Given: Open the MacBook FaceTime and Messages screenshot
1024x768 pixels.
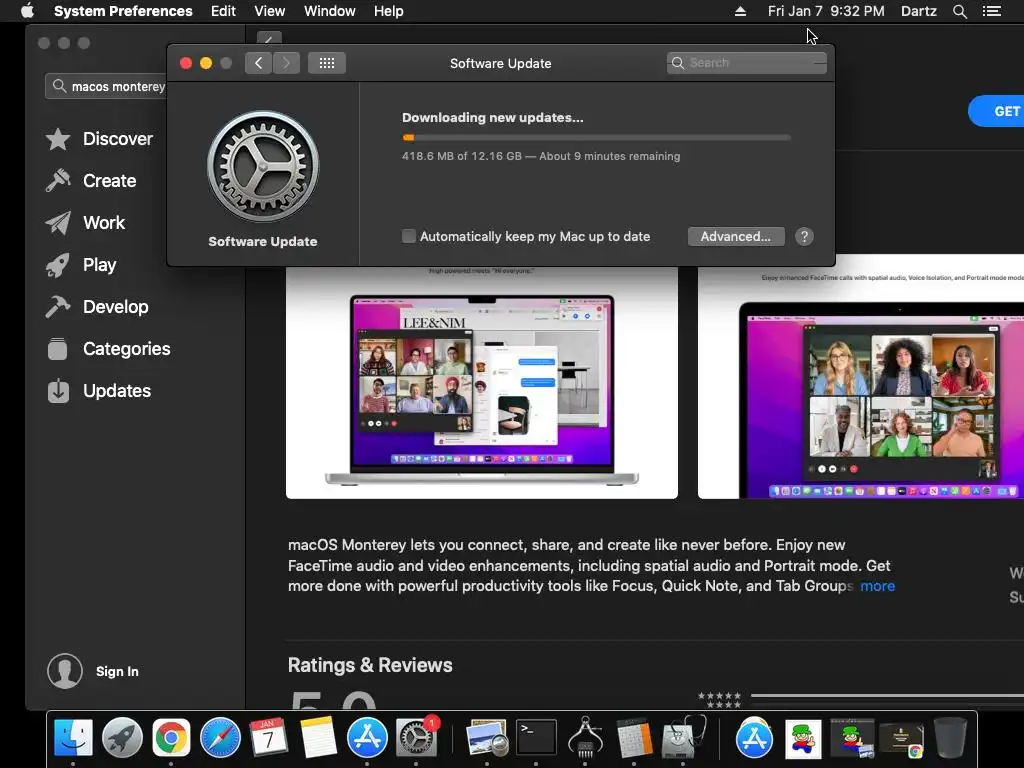Looking at the screenshot, I should tap(482, 383).
